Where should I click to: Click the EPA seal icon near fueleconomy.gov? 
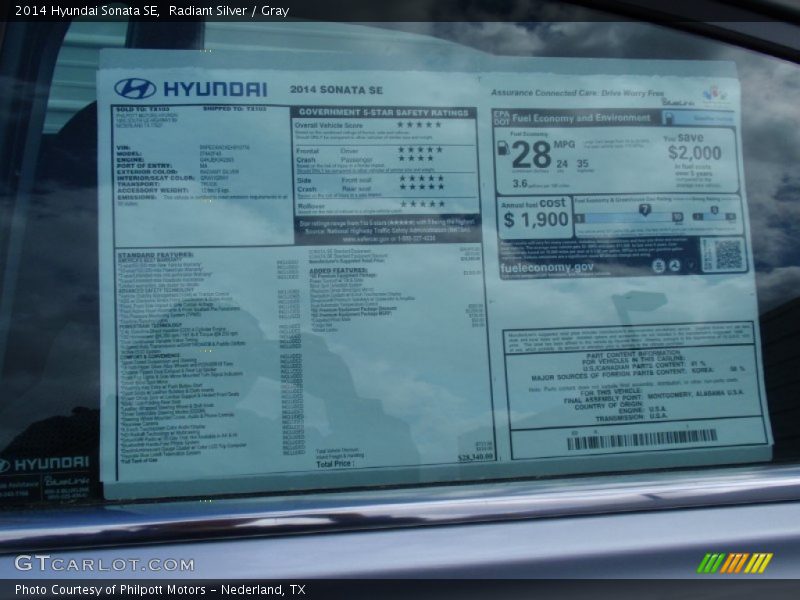(x=658, y=266)
